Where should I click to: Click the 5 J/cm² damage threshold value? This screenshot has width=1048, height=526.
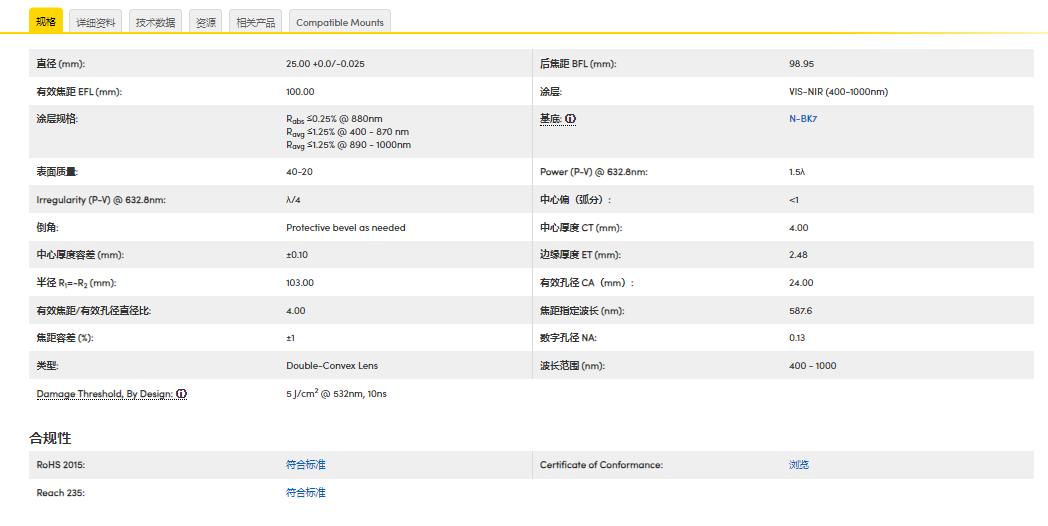336,394
